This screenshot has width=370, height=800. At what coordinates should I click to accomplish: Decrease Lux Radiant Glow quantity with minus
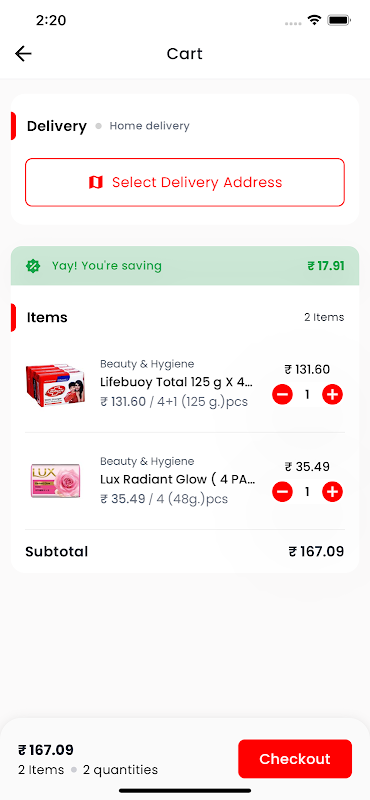click(282, 492)
